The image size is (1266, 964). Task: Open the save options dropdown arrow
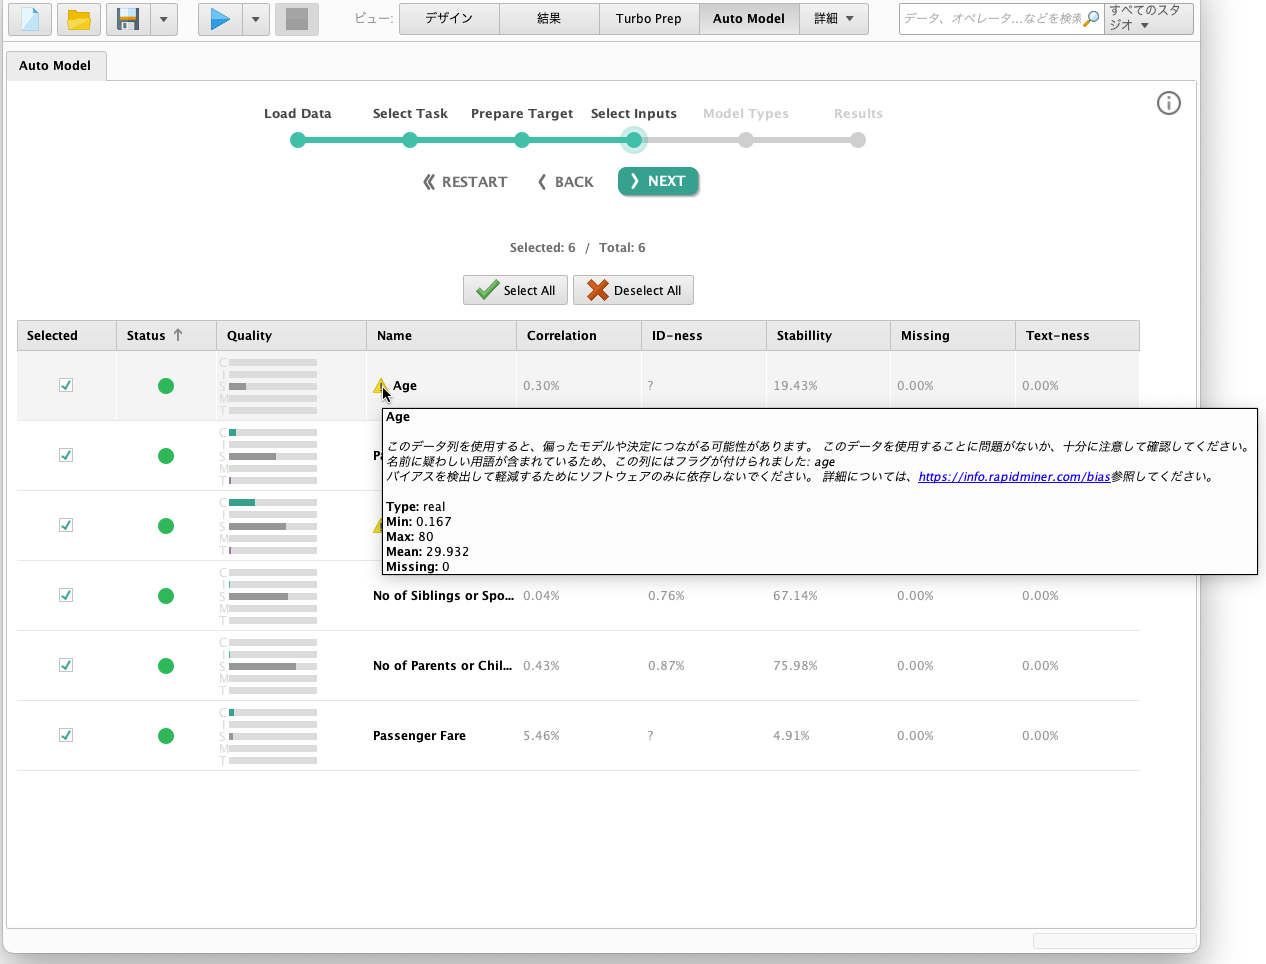(x=164, y=19)
